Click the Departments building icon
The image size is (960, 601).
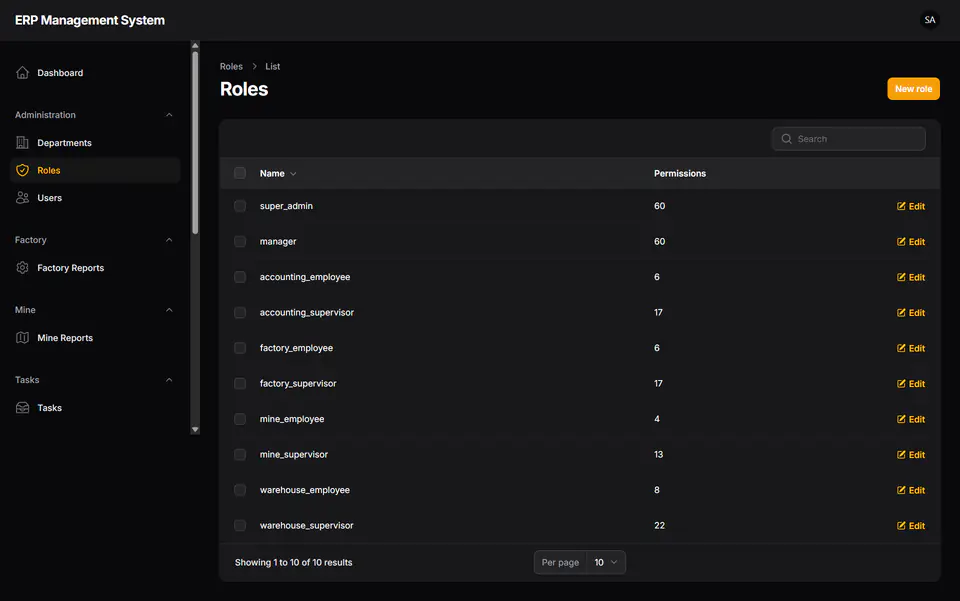point(23,143)
